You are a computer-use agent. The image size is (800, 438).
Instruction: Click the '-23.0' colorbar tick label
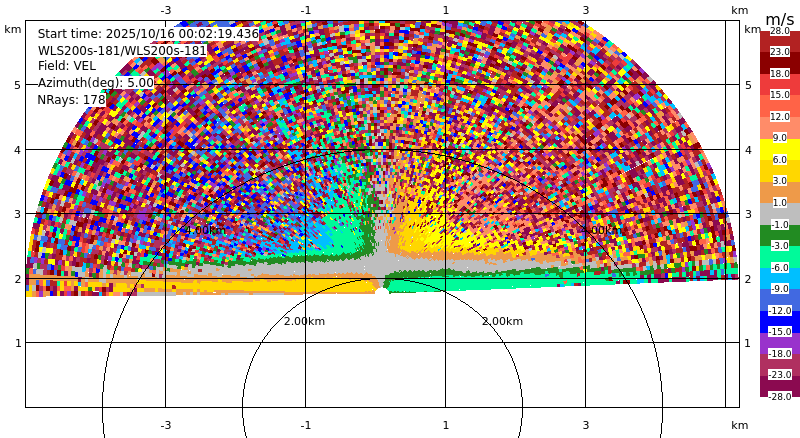tap(779, 375)
